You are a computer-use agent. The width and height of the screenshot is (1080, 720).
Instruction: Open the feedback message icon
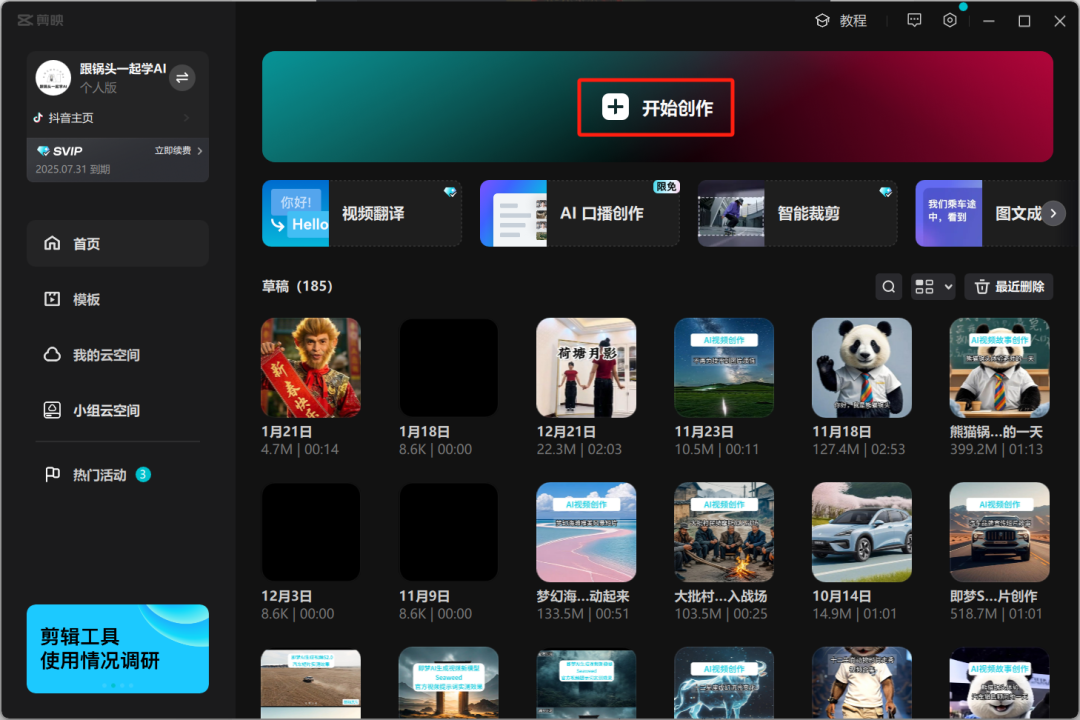914,21
